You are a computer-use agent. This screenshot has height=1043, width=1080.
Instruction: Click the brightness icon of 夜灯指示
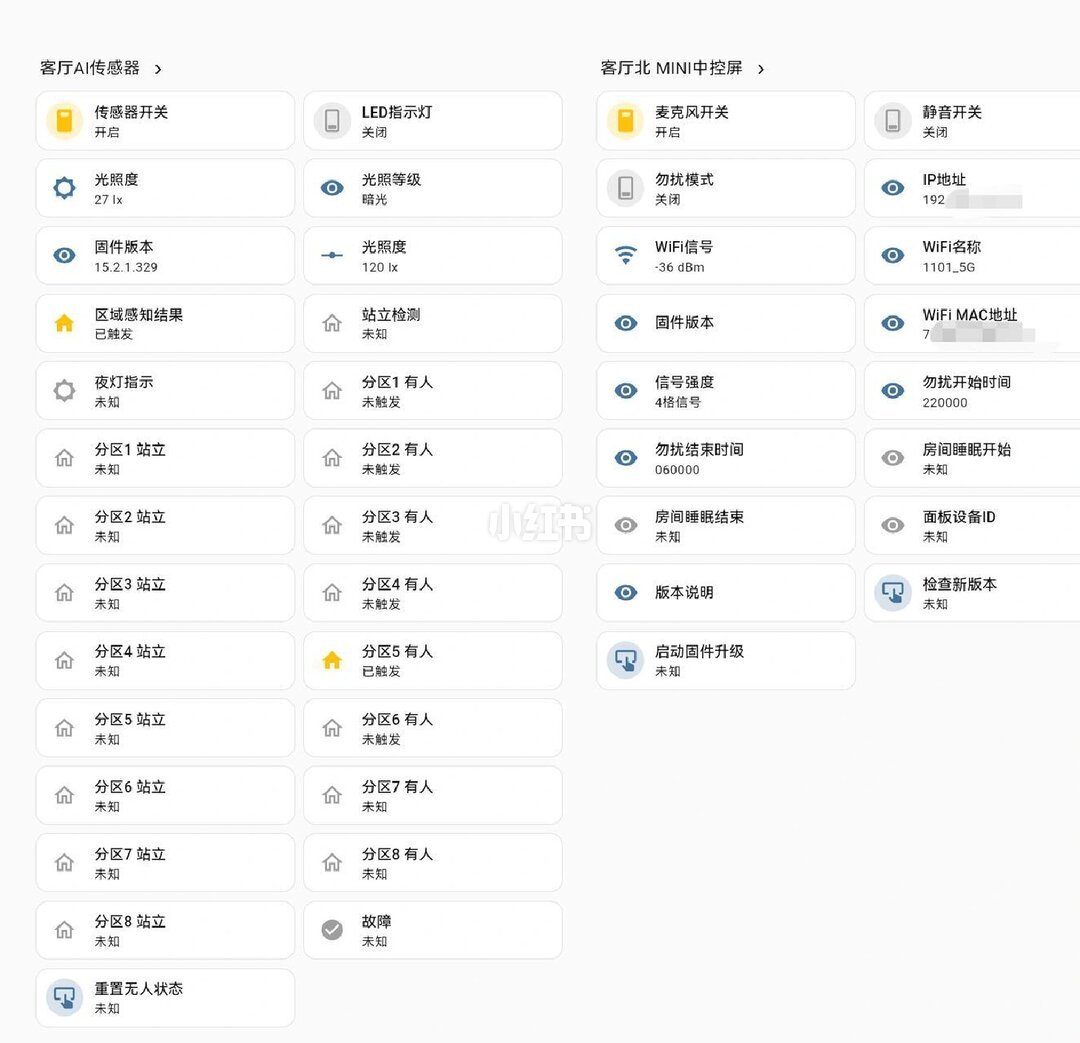pos(65,391)
